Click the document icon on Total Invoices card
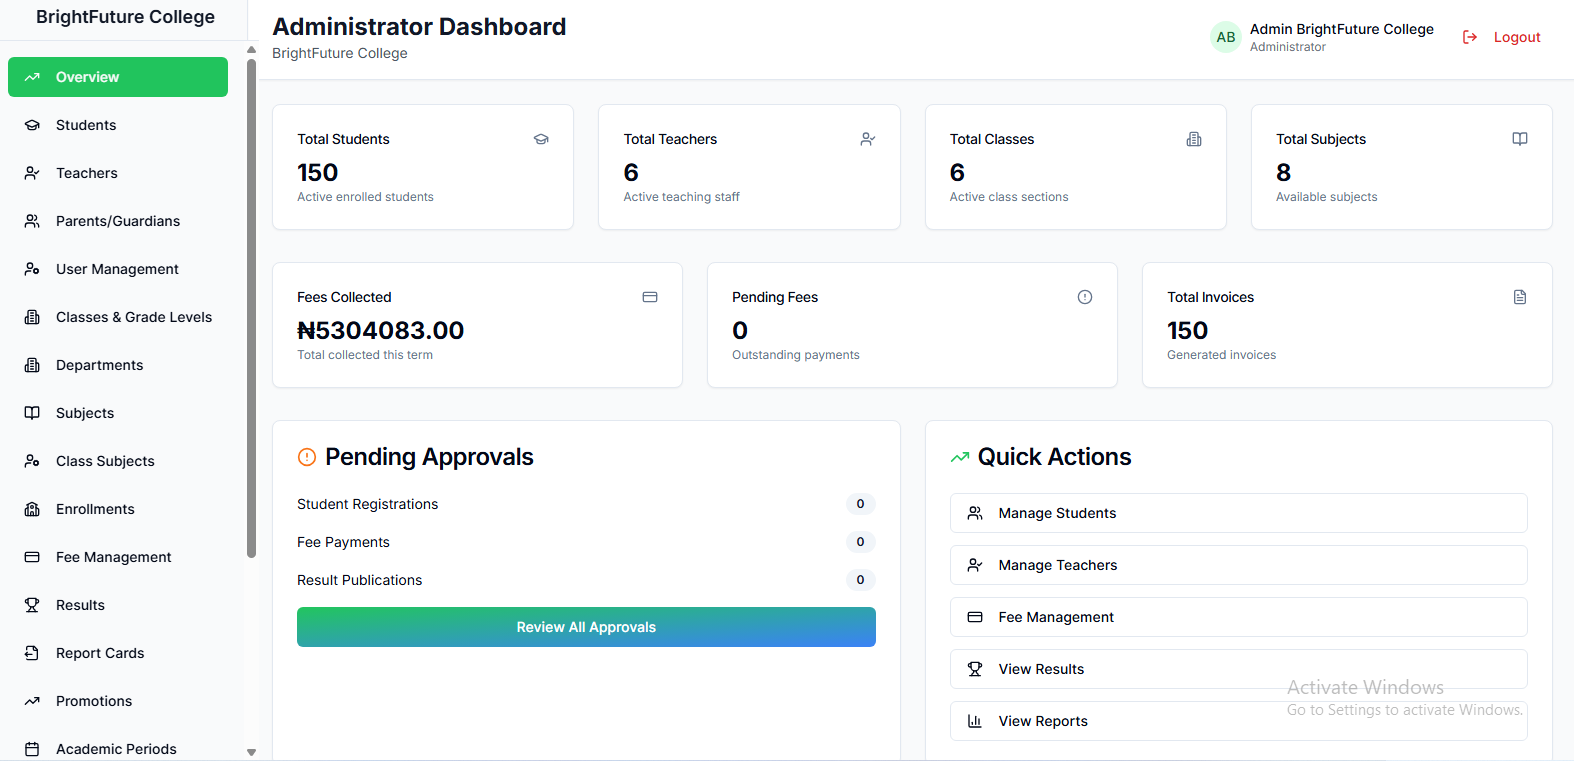1574x761 pixels. click(x=1520, y=297)
